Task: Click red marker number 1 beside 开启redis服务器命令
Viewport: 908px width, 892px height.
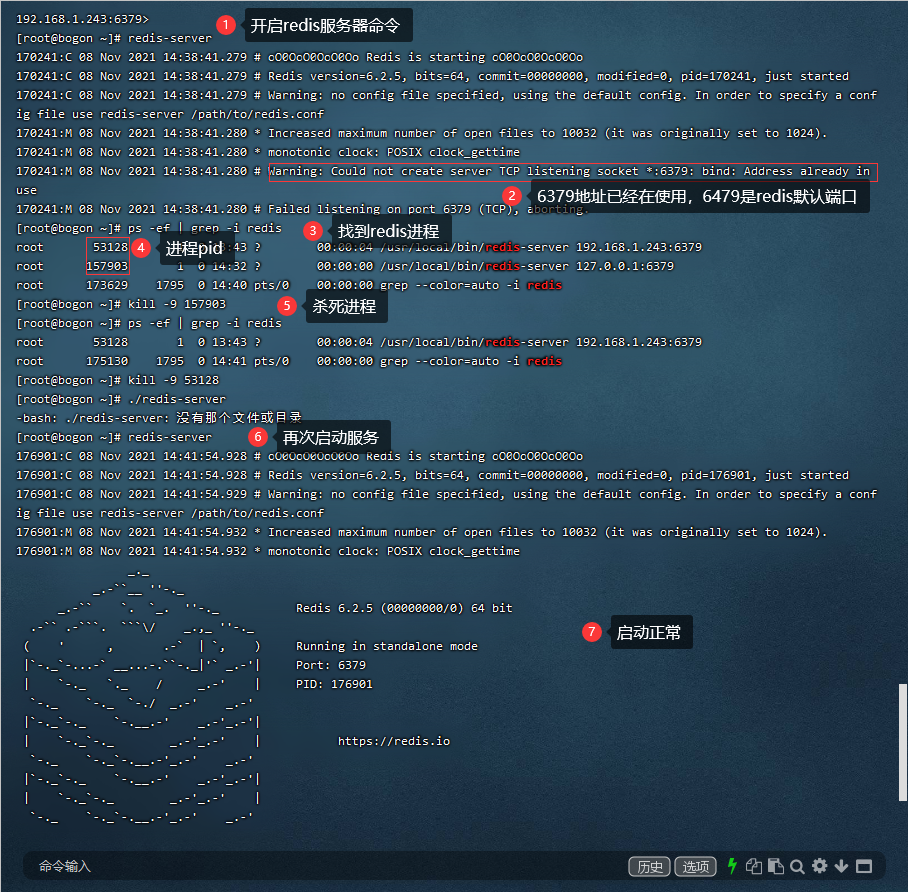Action: pos(226,24)
